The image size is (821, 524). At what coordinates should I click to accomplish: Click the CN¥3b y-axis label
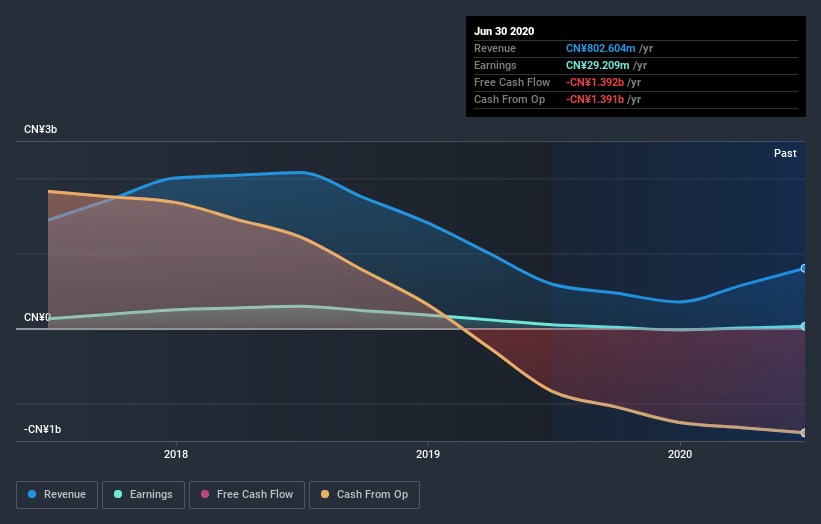point(40,129)
